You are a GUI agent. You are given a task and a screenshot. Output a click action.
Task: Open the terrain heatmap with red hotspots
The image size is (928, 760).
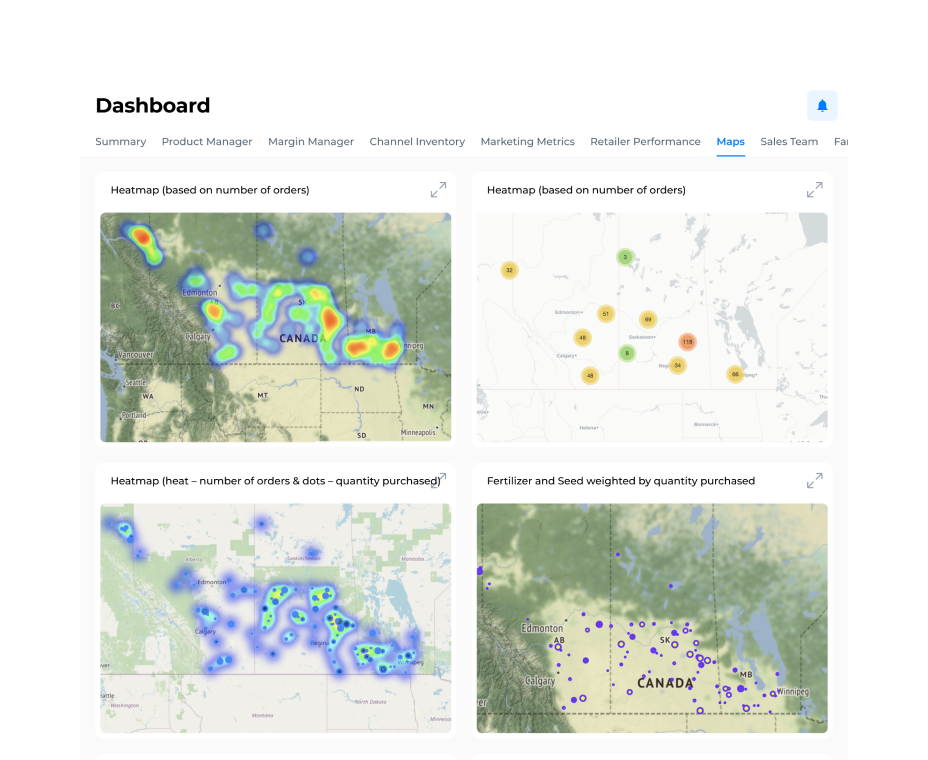click(276, 327)
